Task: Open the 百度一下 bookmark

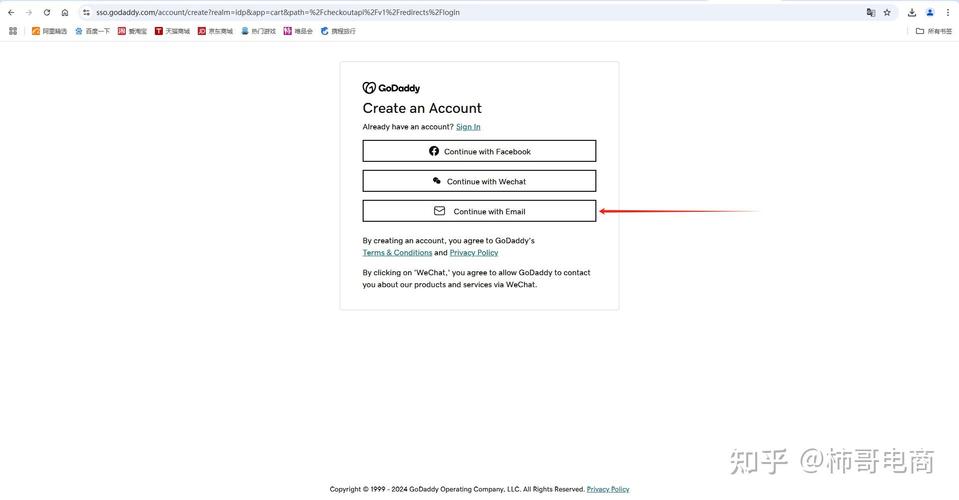Action: 92,31
